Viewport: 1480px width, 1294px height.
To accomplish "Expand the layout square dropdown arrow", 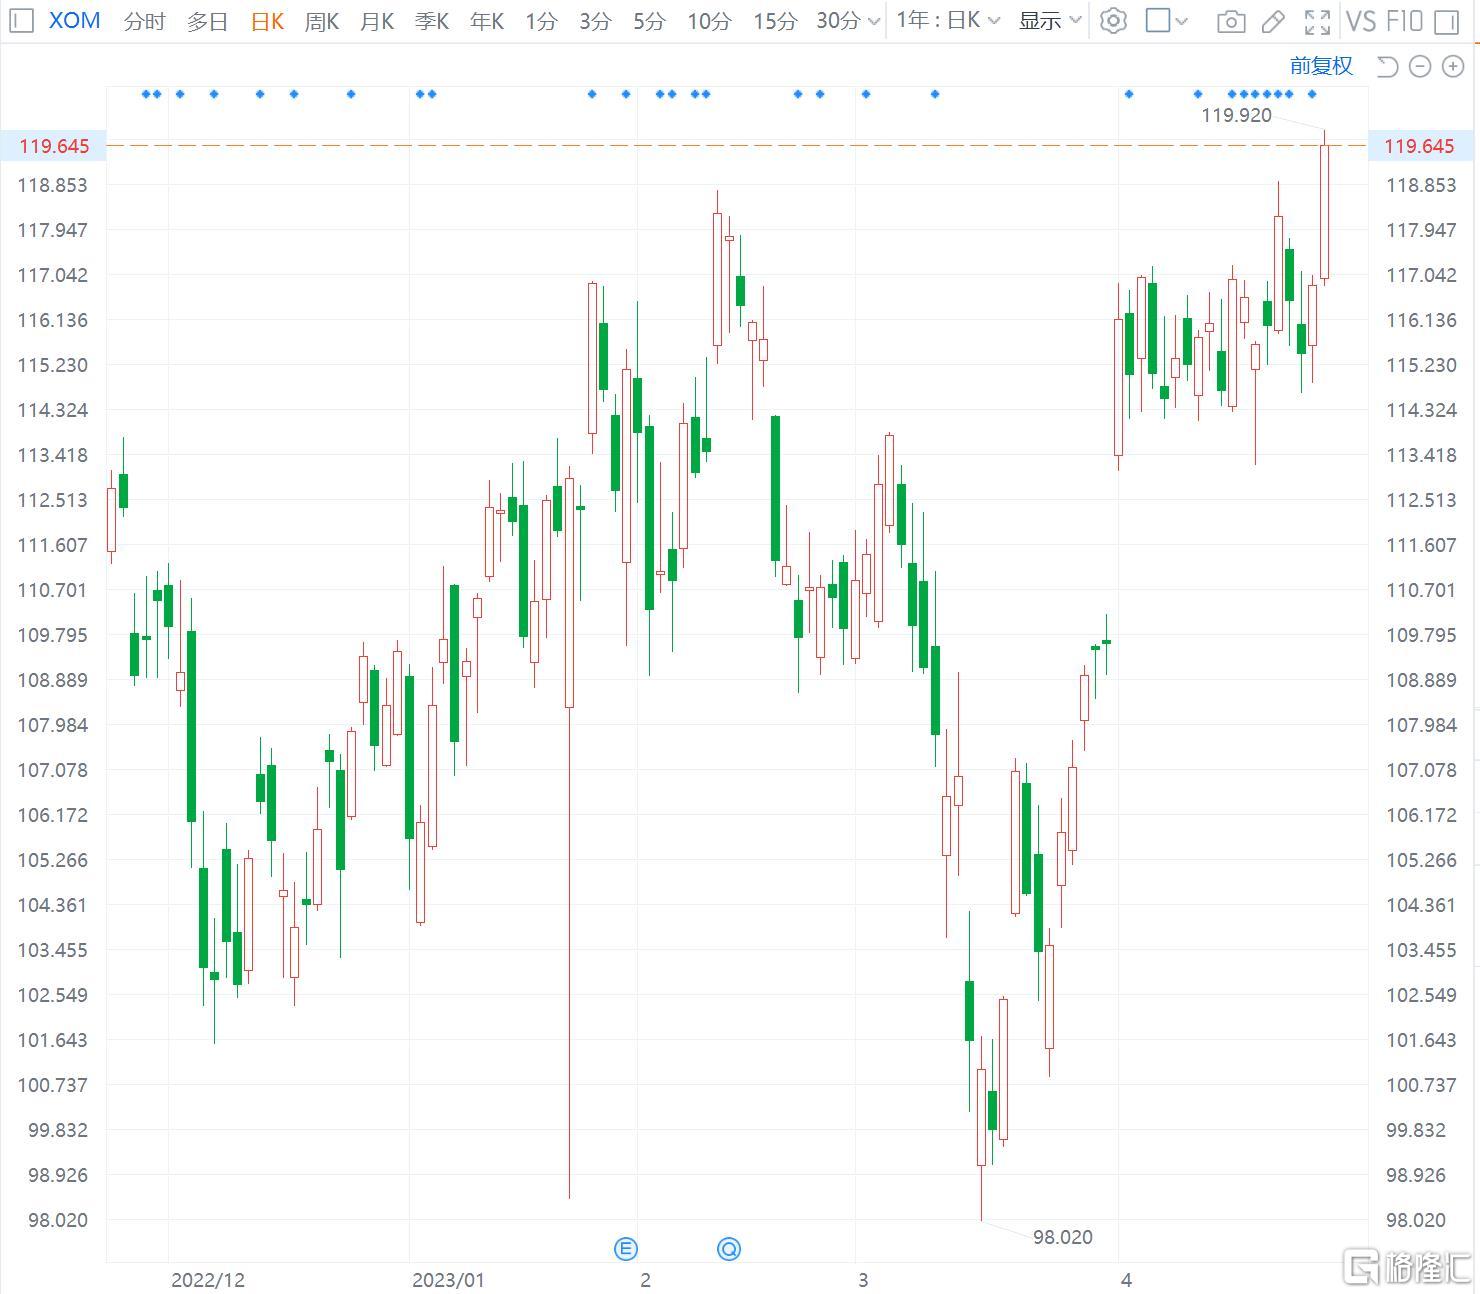I will 1181,20.
